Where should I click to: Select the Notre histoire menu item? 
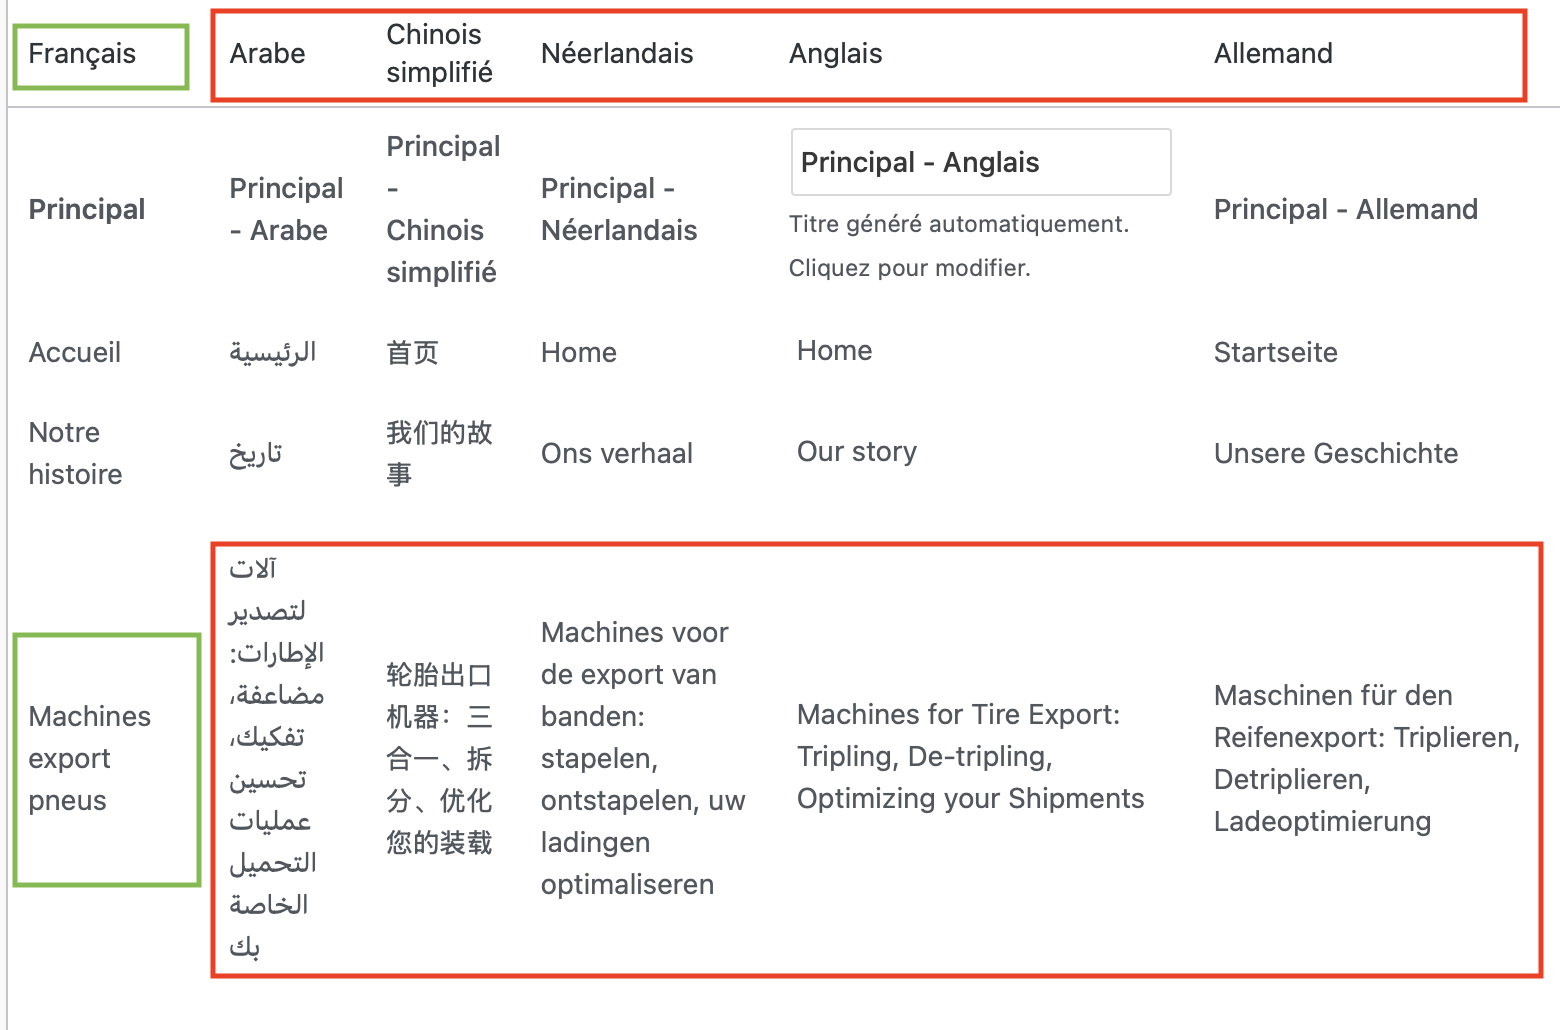pyautogui.click(x=75, y=453)
